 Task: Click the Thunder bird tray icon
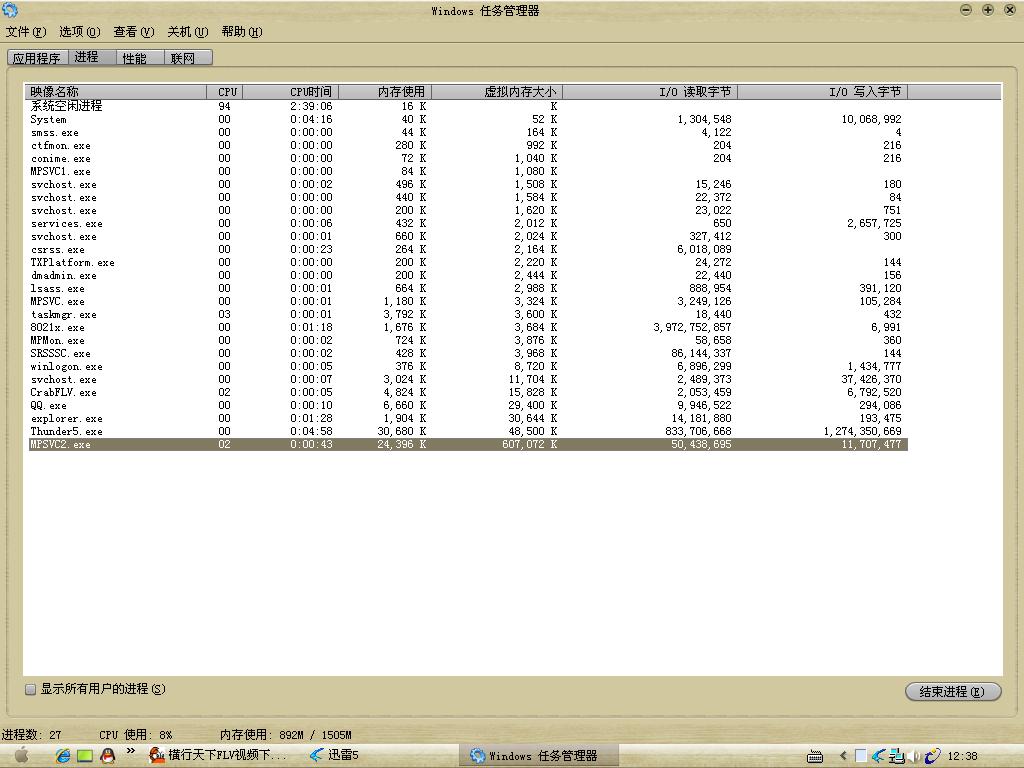(878, 756)
